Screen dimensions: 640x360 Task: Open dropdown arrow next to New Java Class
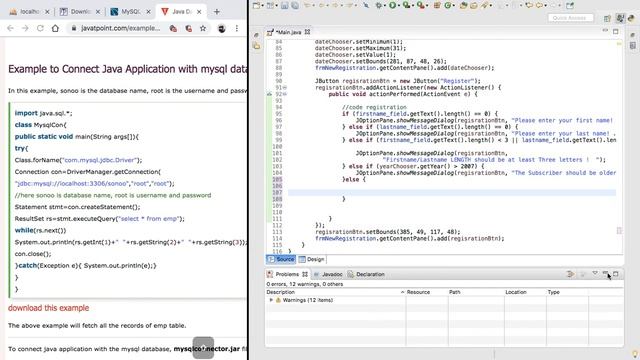point(453,5)
